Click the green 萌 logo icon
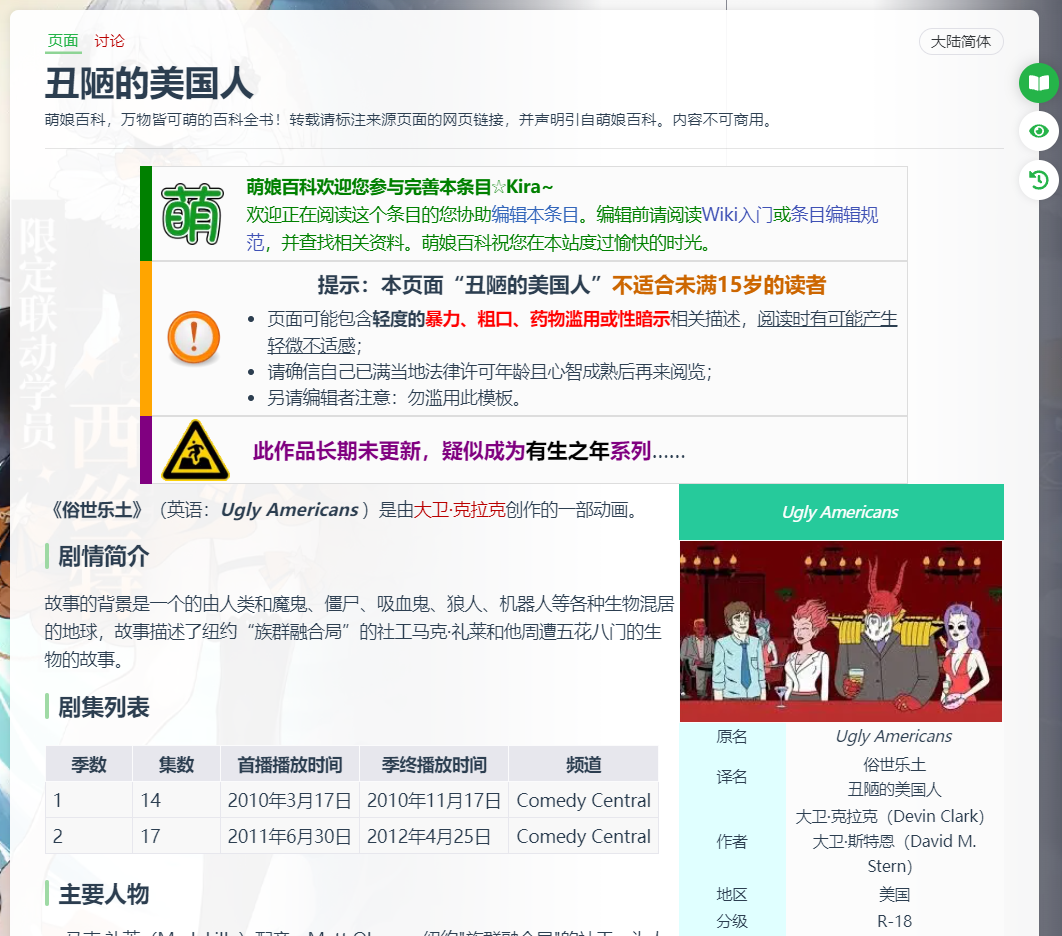This screenshot has height=936, width=1062. (x=192, y=214)
